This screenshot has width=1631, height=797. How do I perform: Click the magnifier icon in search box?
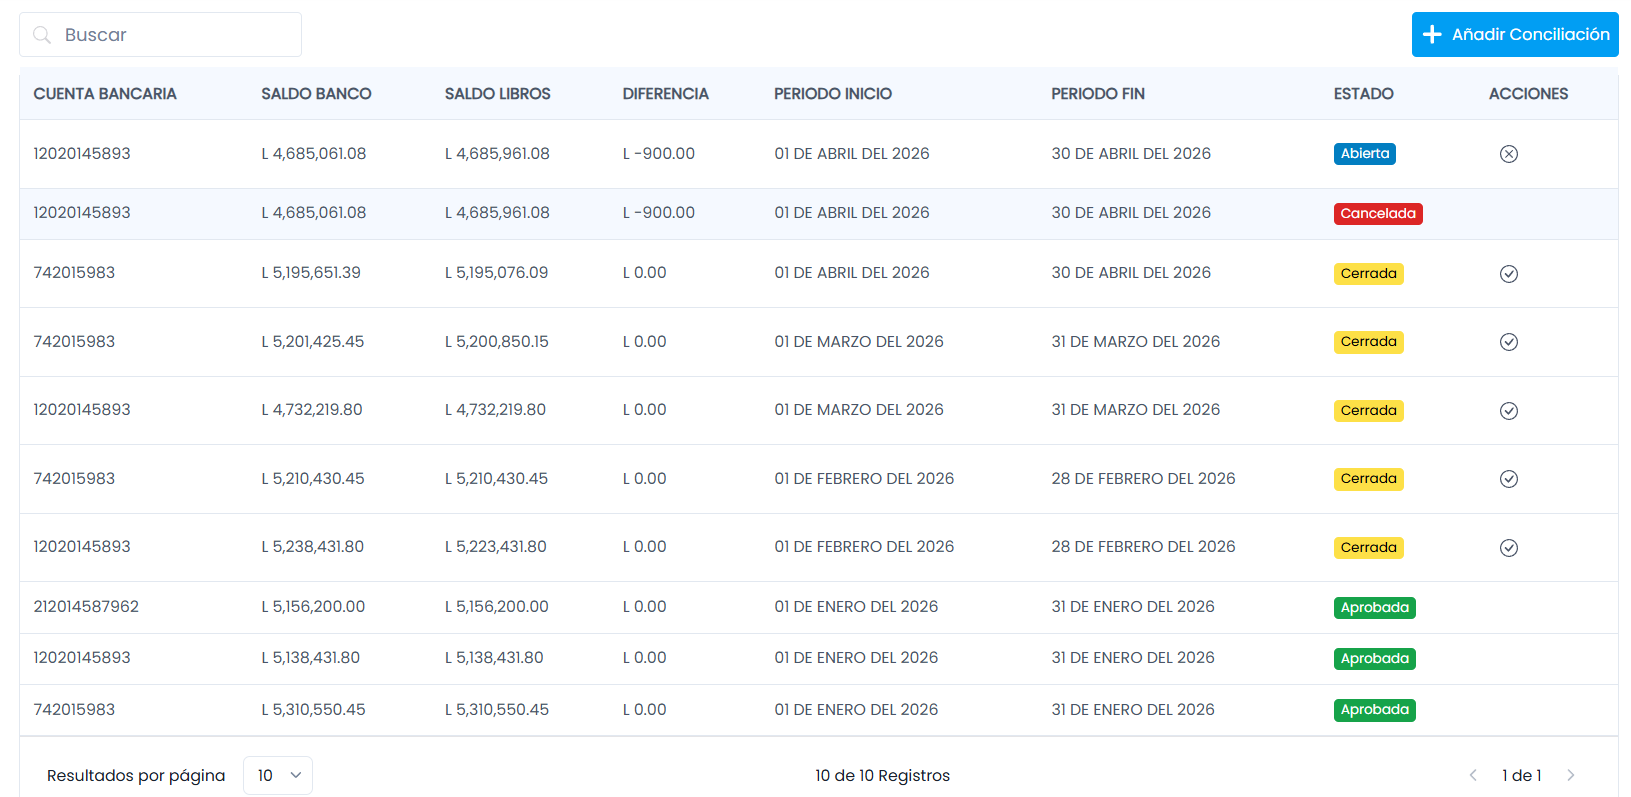click(42, 35)
